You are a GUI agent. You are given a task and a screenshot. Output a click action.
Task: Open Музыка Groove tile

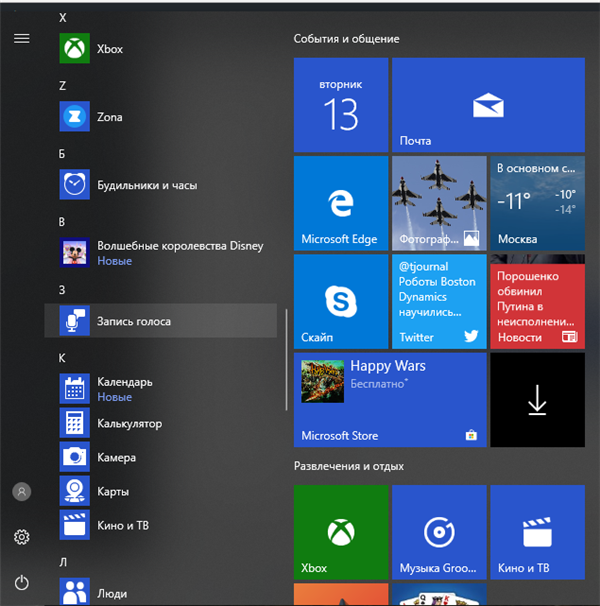[x=439, y=532]
